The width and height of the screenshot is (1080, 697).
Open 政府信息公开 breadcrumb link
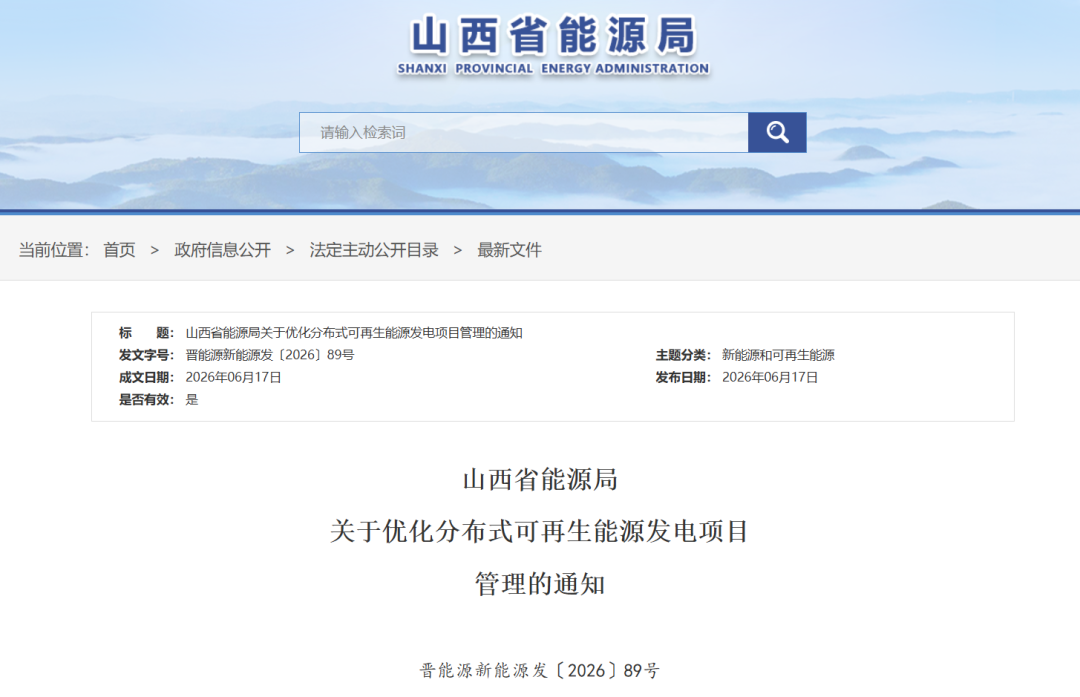(222, 250)
